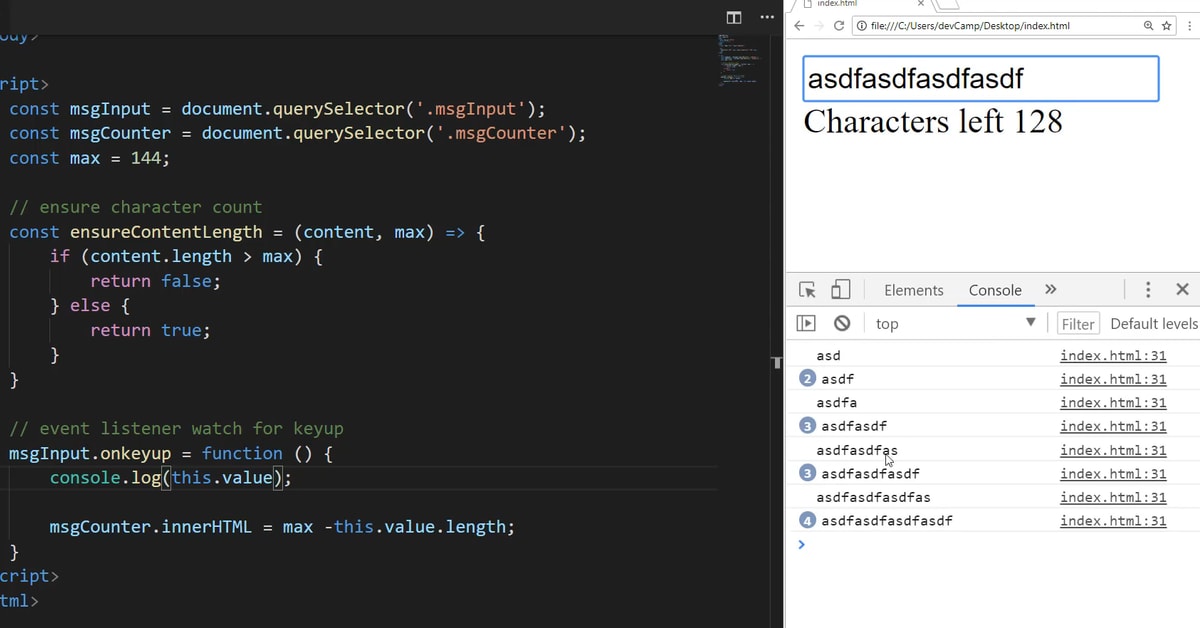Go back in the Chrome browser
The width and height of the screenshot is (1200, 628).
click(799, 25)
